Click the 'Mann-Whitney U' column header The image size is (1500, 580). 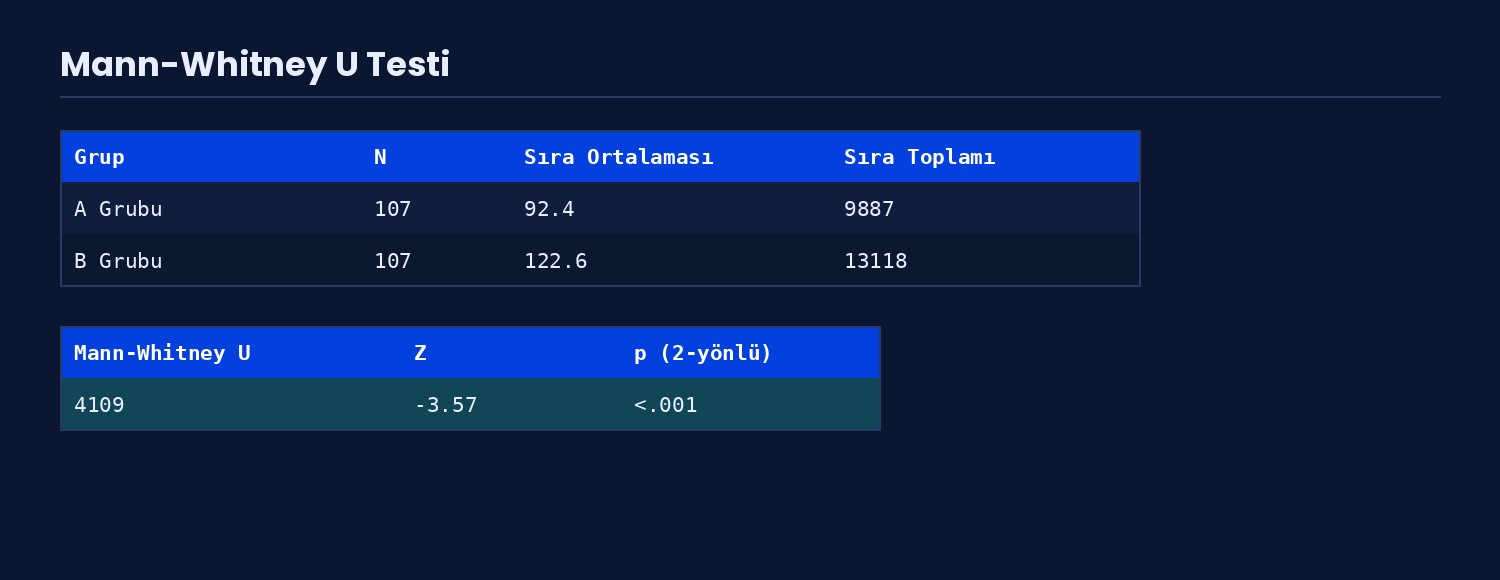pyautogui.click(x=162, y=353)
